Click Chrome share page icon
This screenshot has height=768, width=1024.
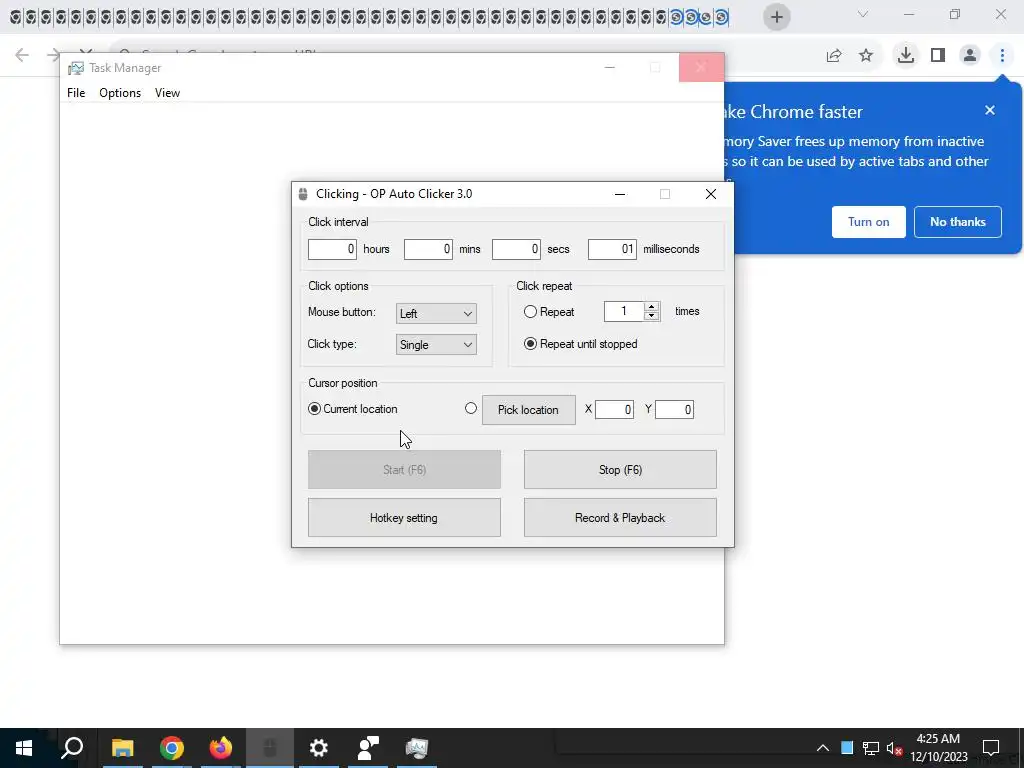pyautogui.click(x=833, y=56)
